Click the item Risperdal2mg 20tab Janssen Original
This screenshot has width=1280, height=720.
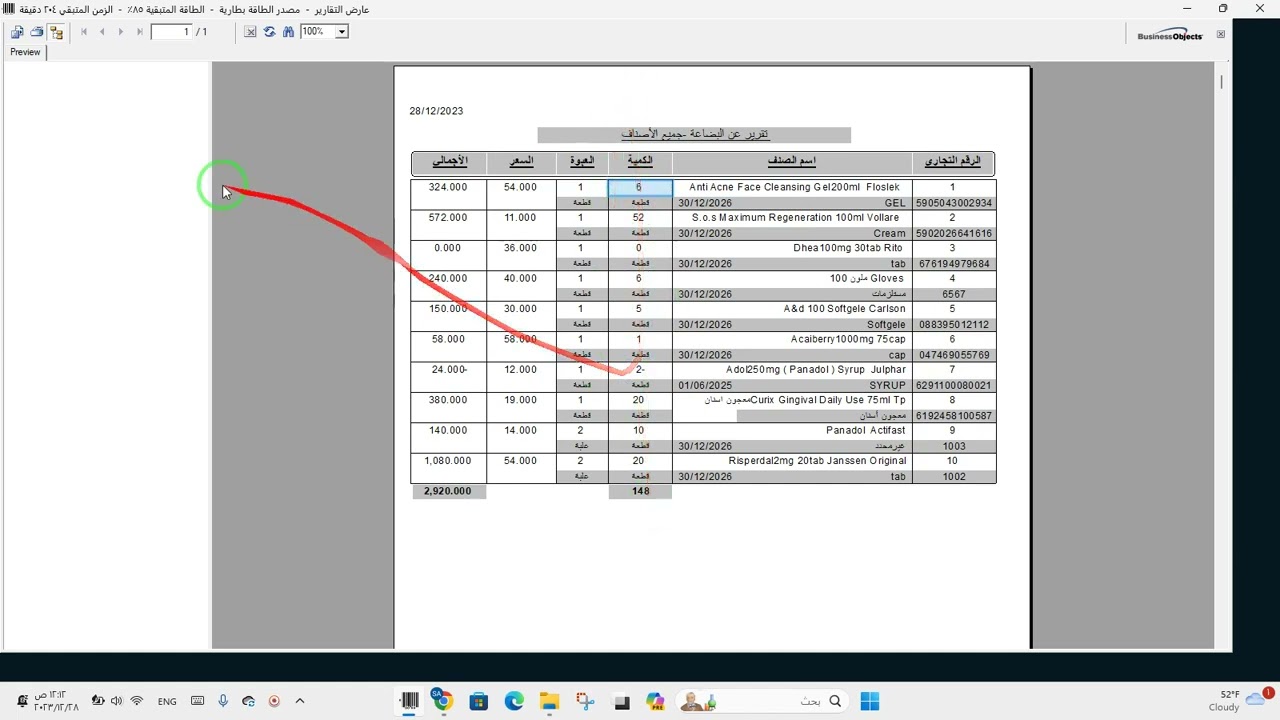(817, 461)
